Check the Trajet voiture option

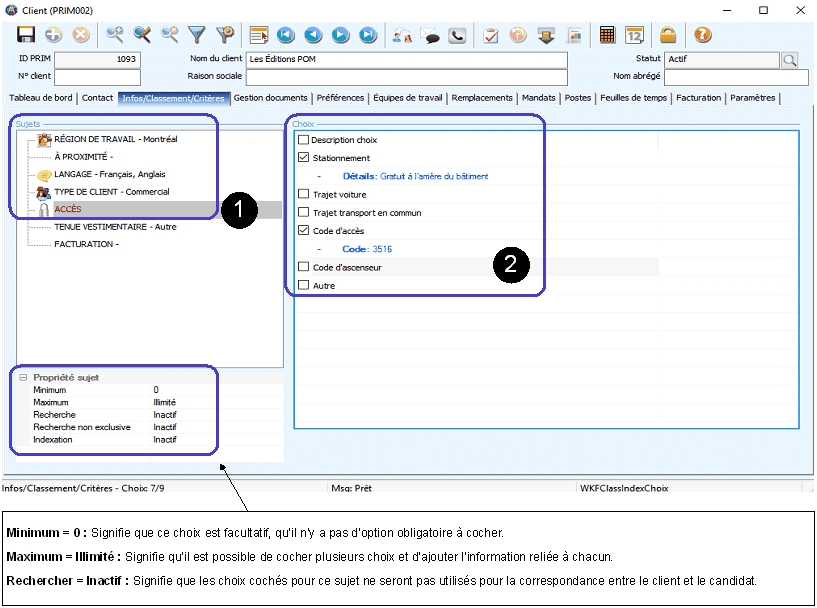(x=304, y=194)
